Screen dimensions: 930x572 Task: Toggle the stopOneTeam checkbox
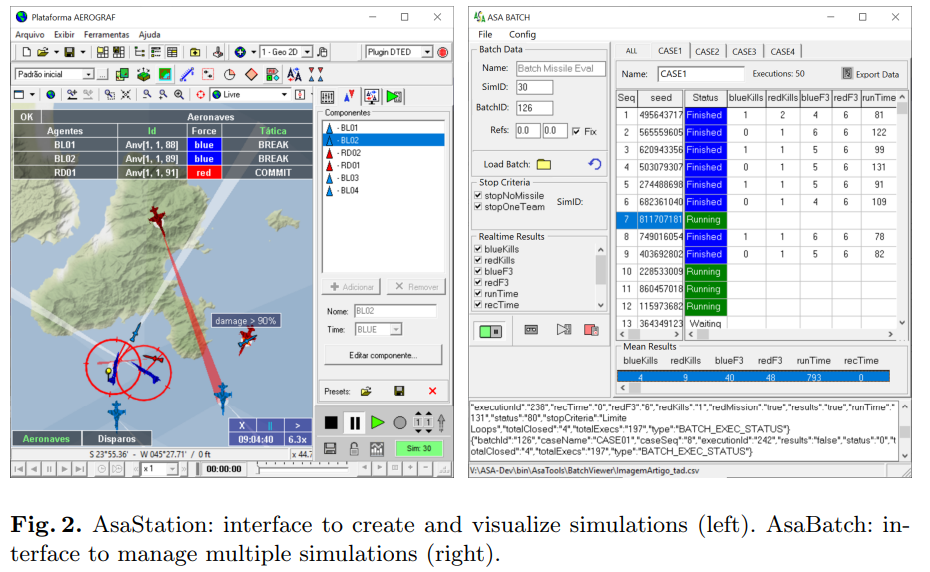478,206
